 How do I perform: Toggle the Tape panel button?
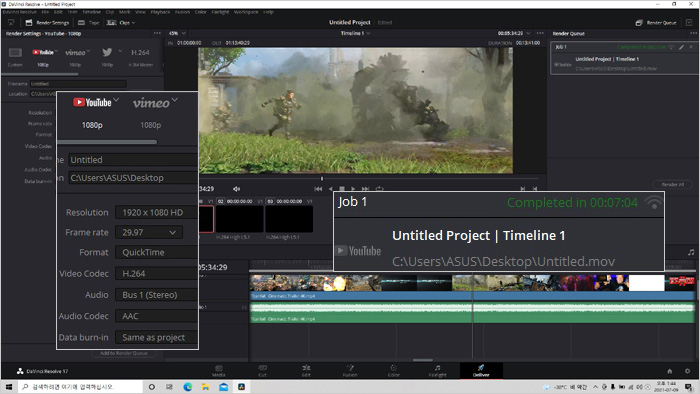(x=89, y=22)
